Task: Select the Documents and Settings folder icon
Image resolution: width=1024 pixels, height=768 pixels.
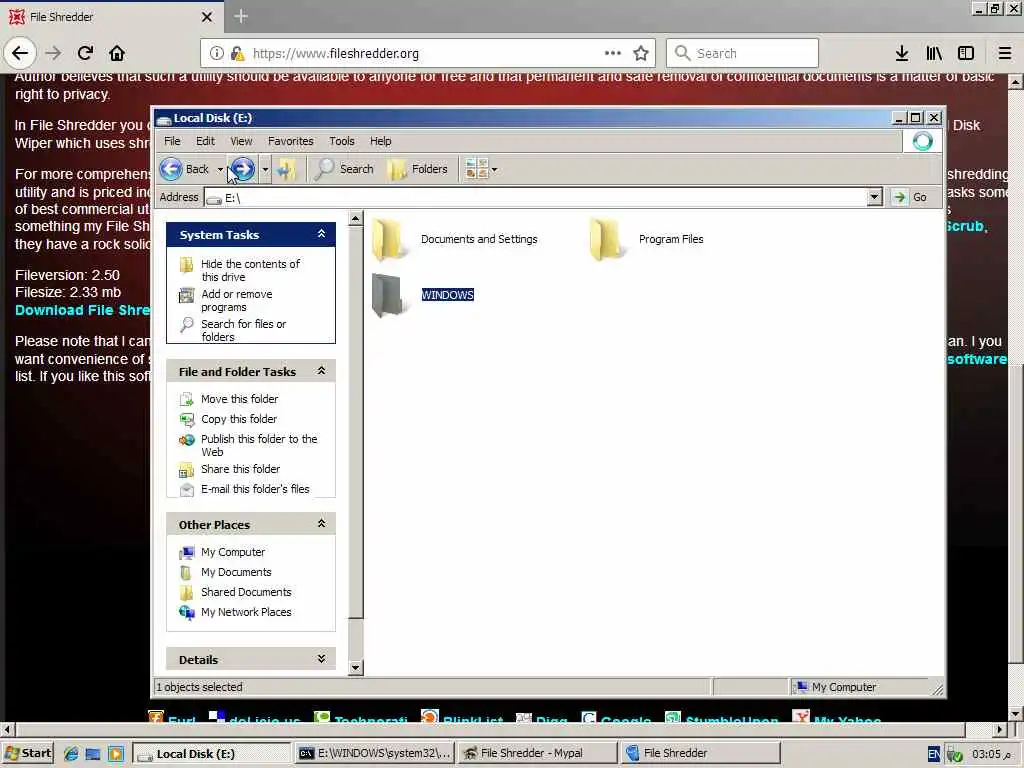Action: (390, 240)
